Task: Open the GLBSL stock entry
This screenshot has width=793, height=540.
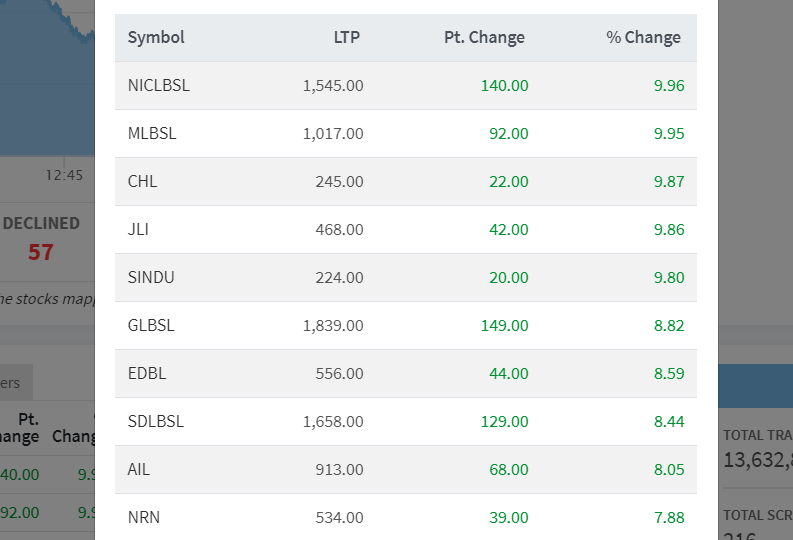Action: tap(151, 326)
